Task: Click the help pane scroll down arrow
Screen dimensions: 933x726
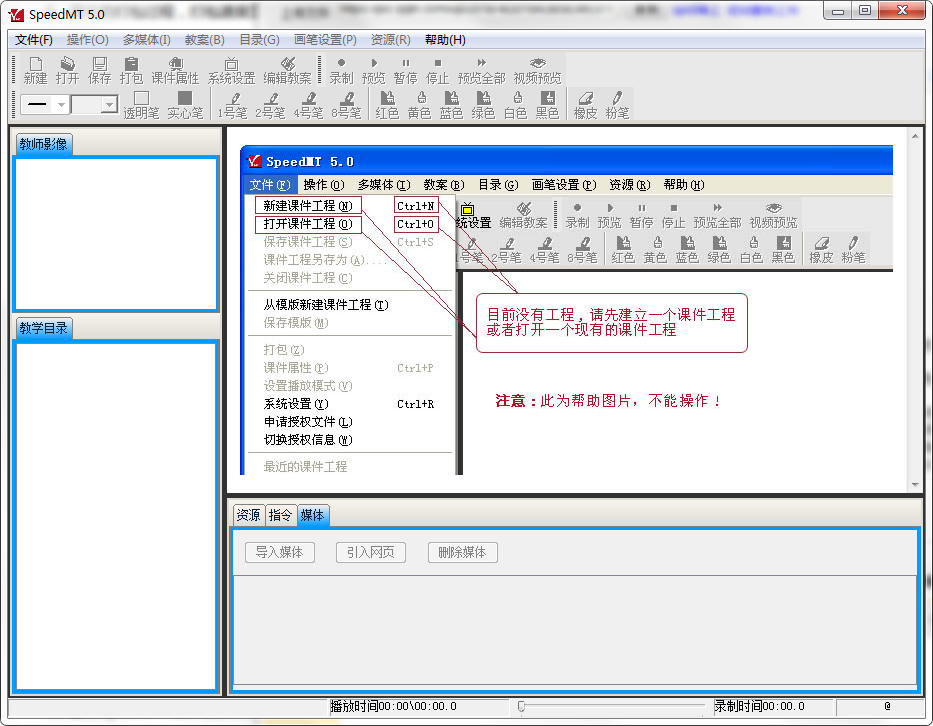Action: coord(915,485)
